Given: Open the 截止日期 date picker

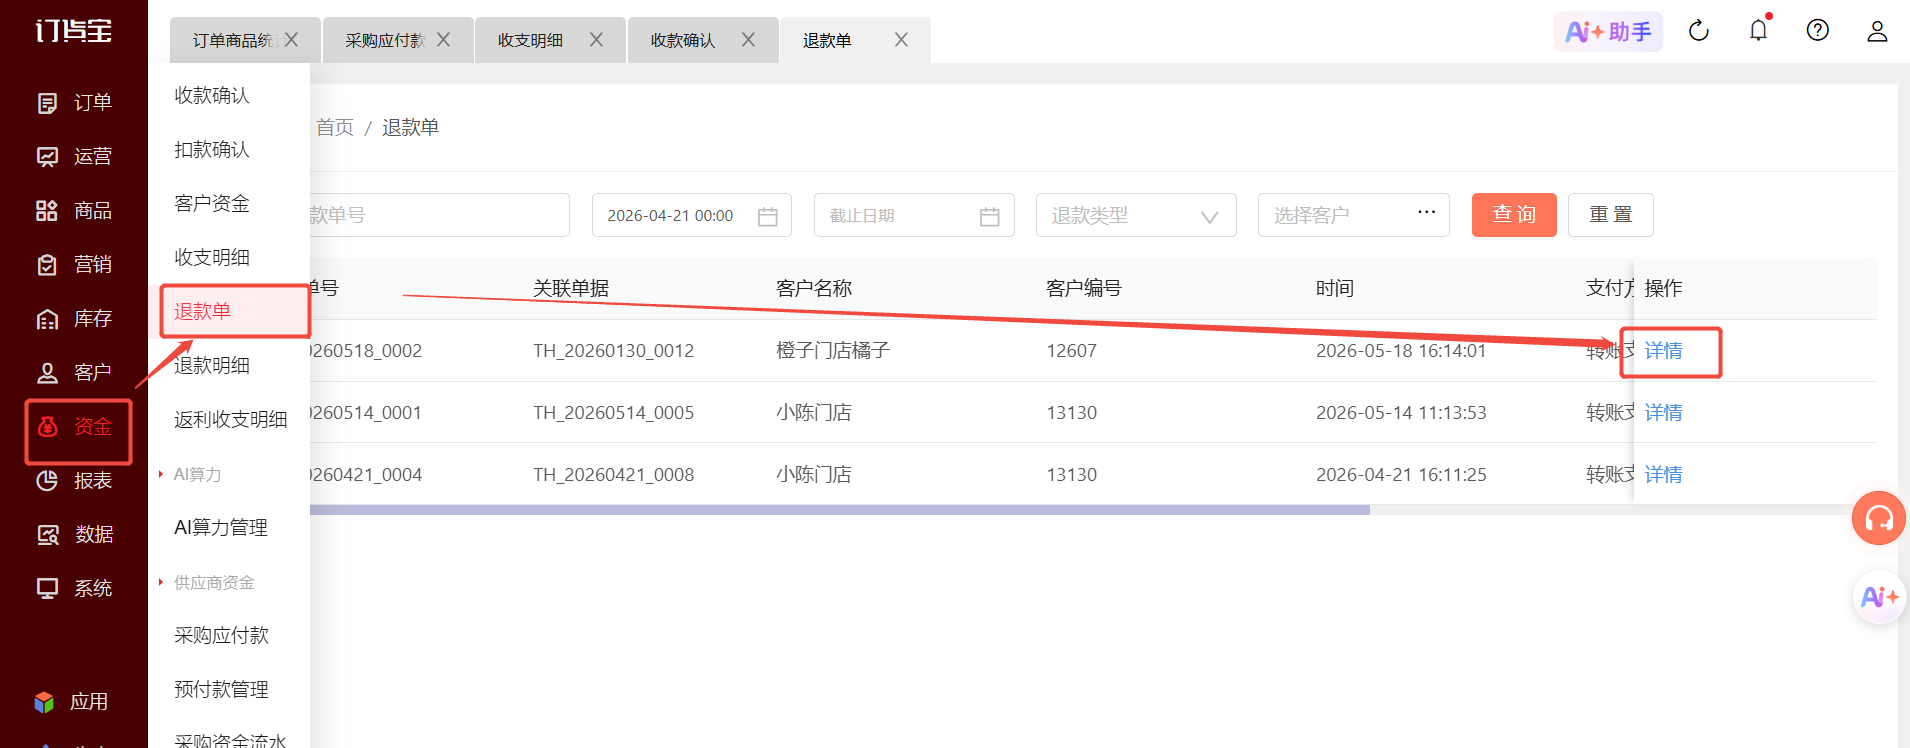Looking at the screenshot, I should 914,215.
